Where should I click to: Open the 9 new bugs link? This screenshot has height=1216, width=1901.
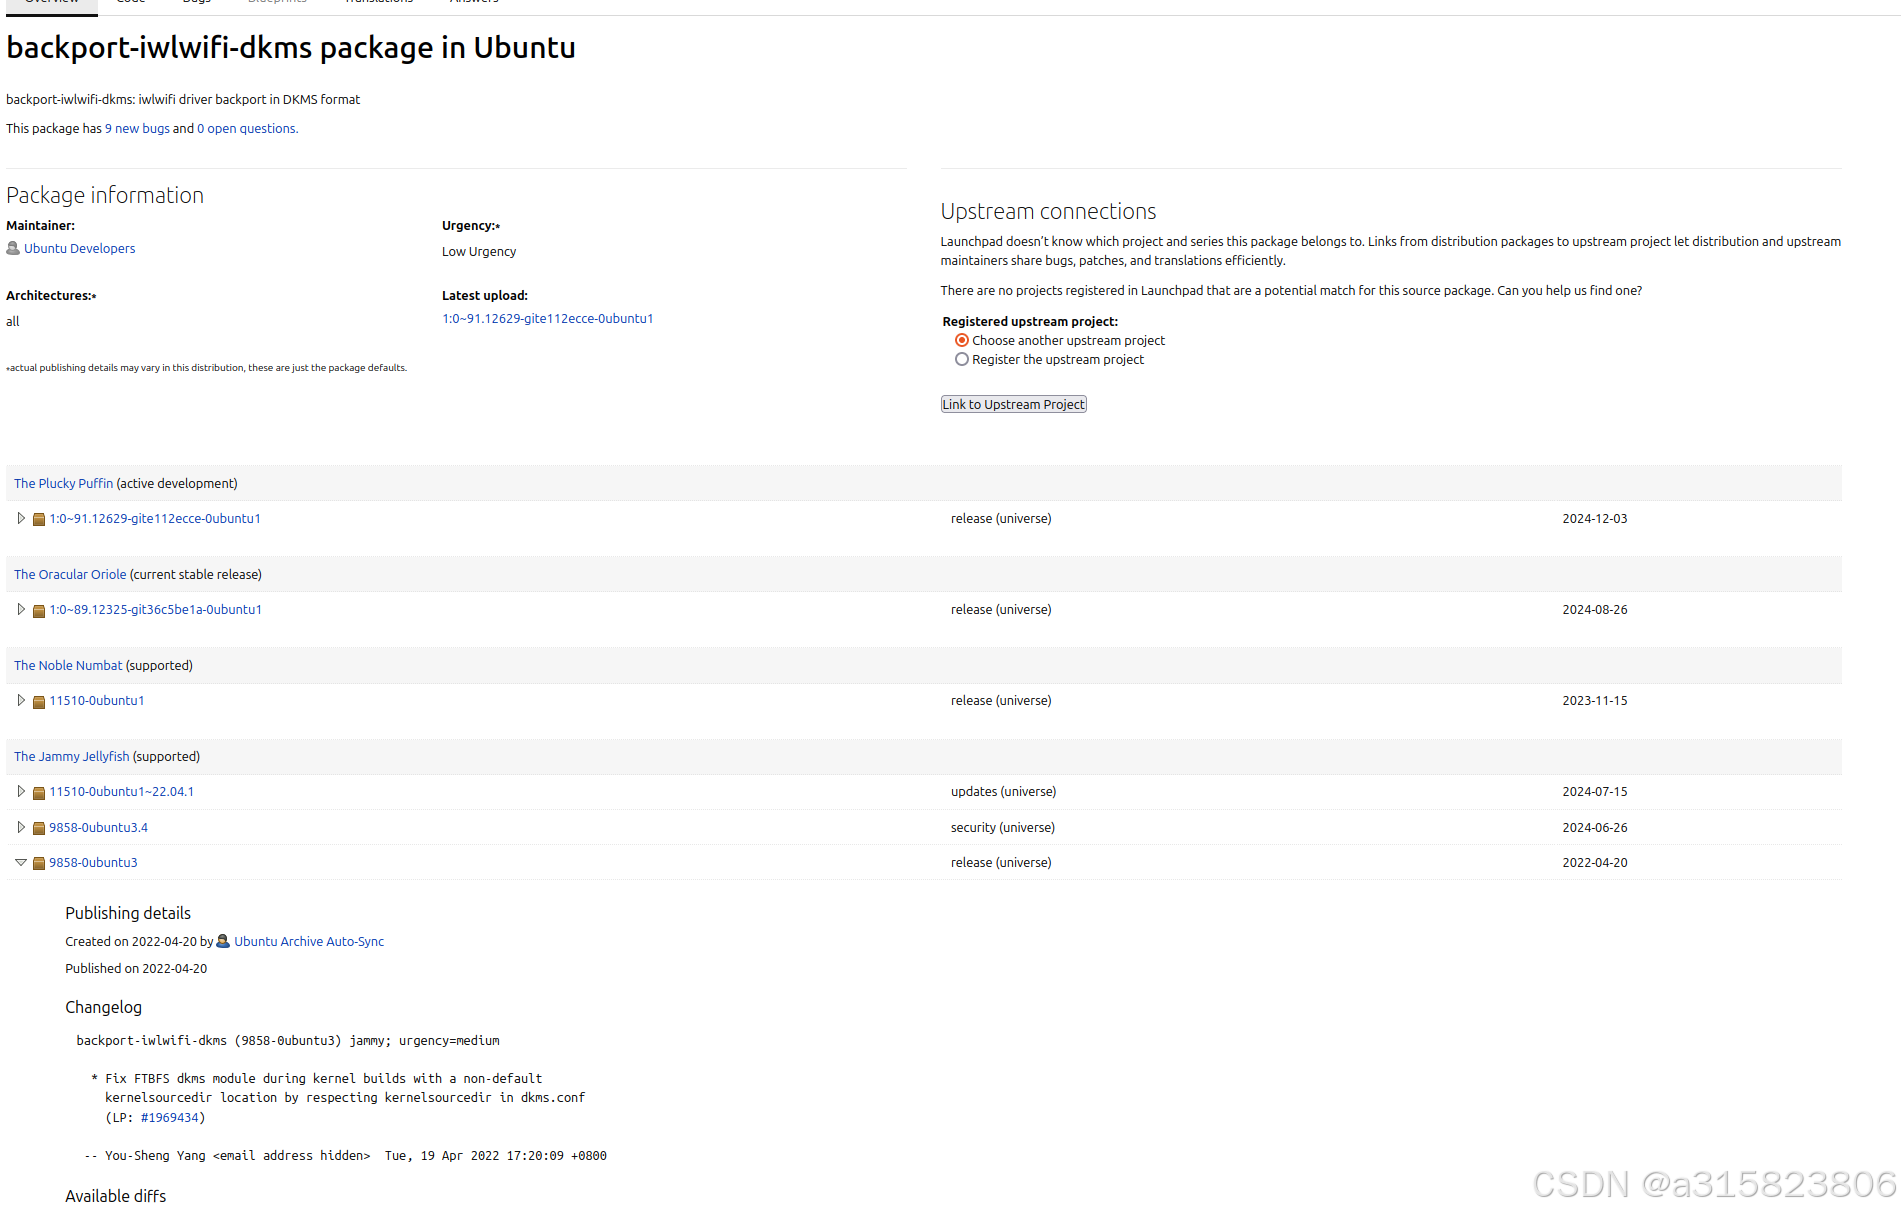point(137,128)
